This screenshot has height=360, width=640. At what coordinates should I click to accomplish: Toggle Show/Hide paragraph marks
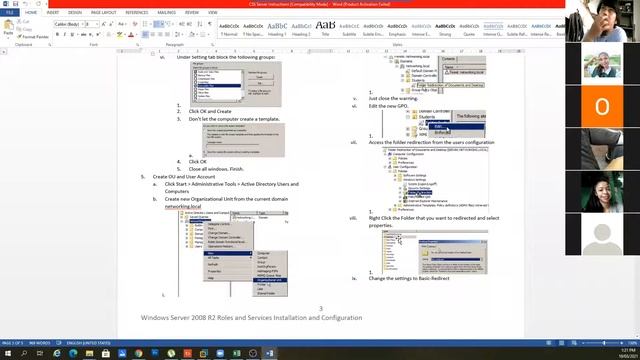(x=210, y=24)
